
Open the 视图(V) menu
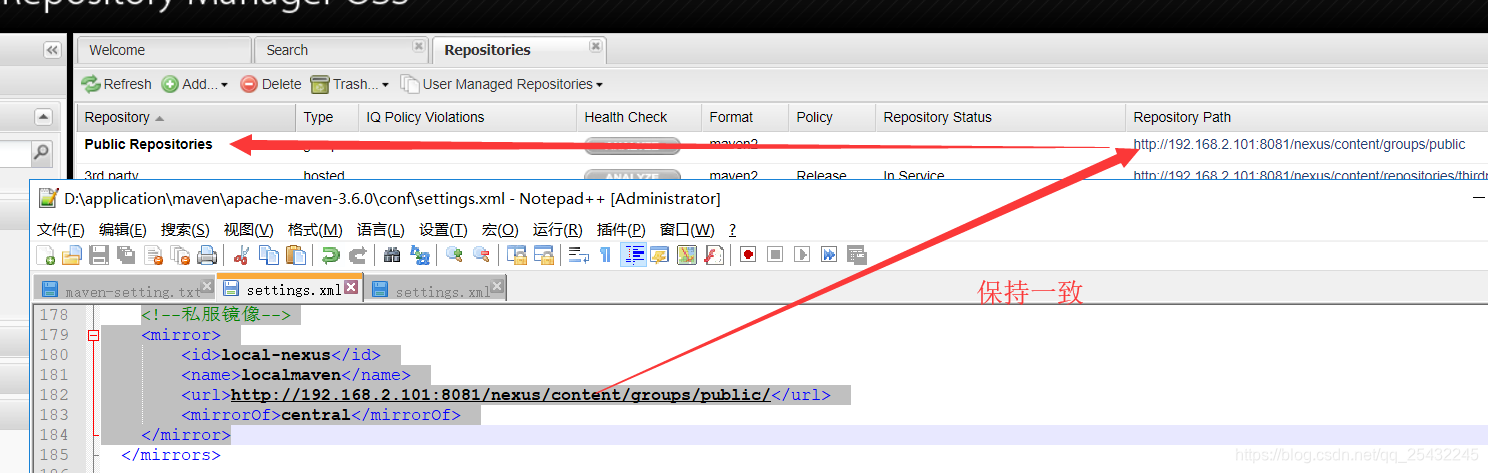pos(249,229)
